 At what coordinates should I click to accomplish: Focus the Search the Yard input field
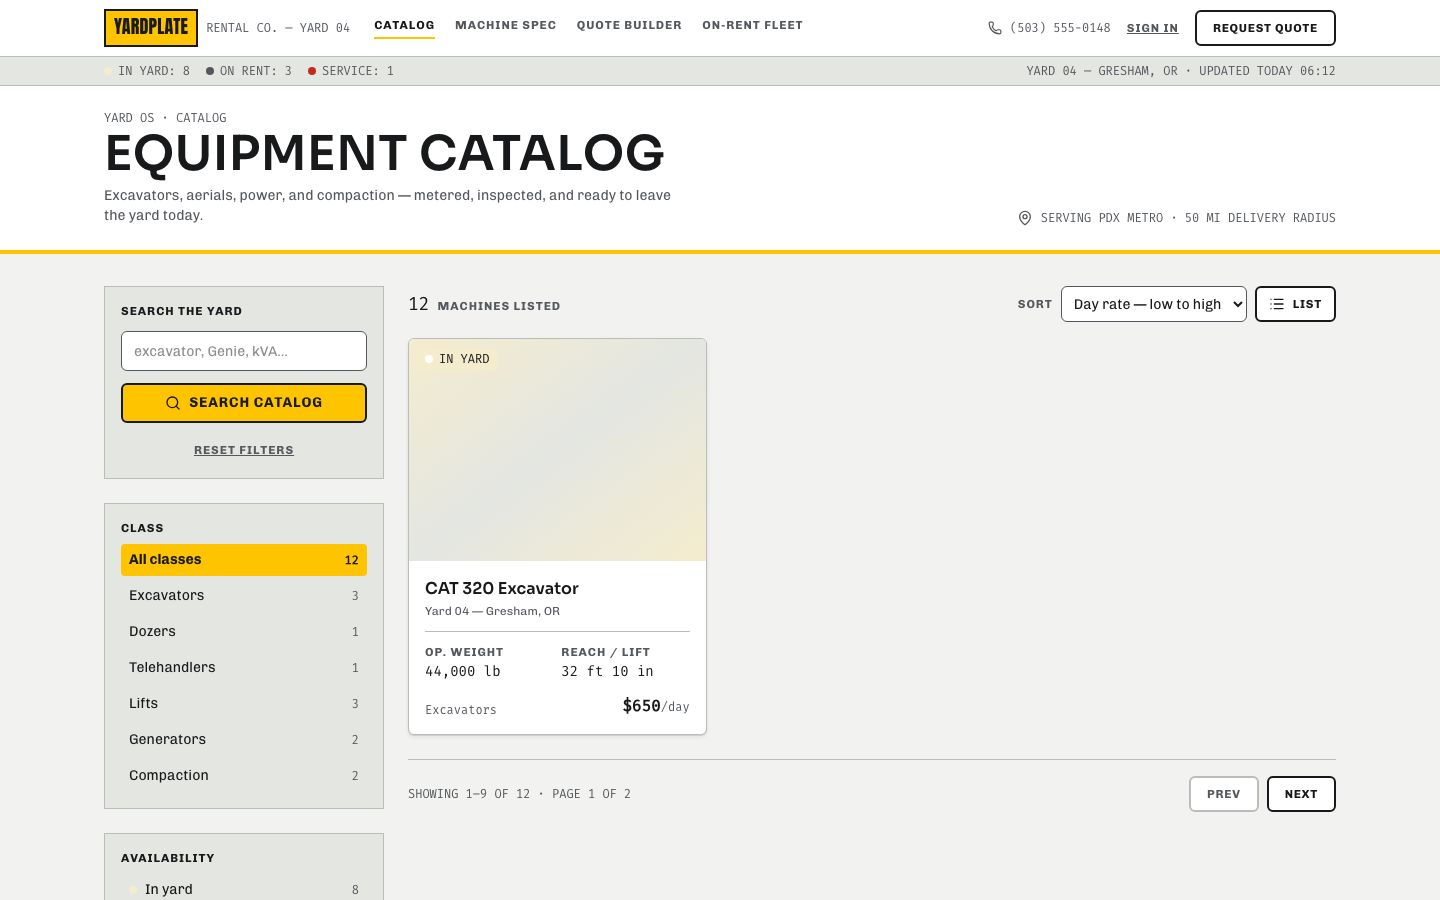tap(244, 351)
